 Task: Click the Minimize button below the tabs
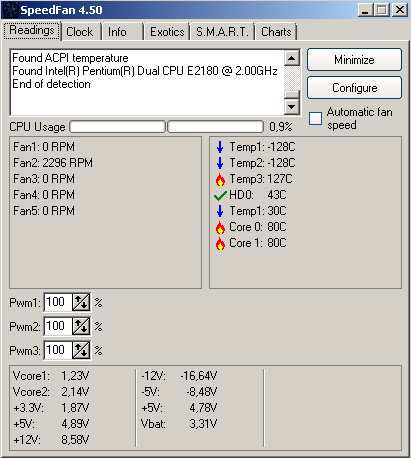pyautogui.click(x=354, y=60)
